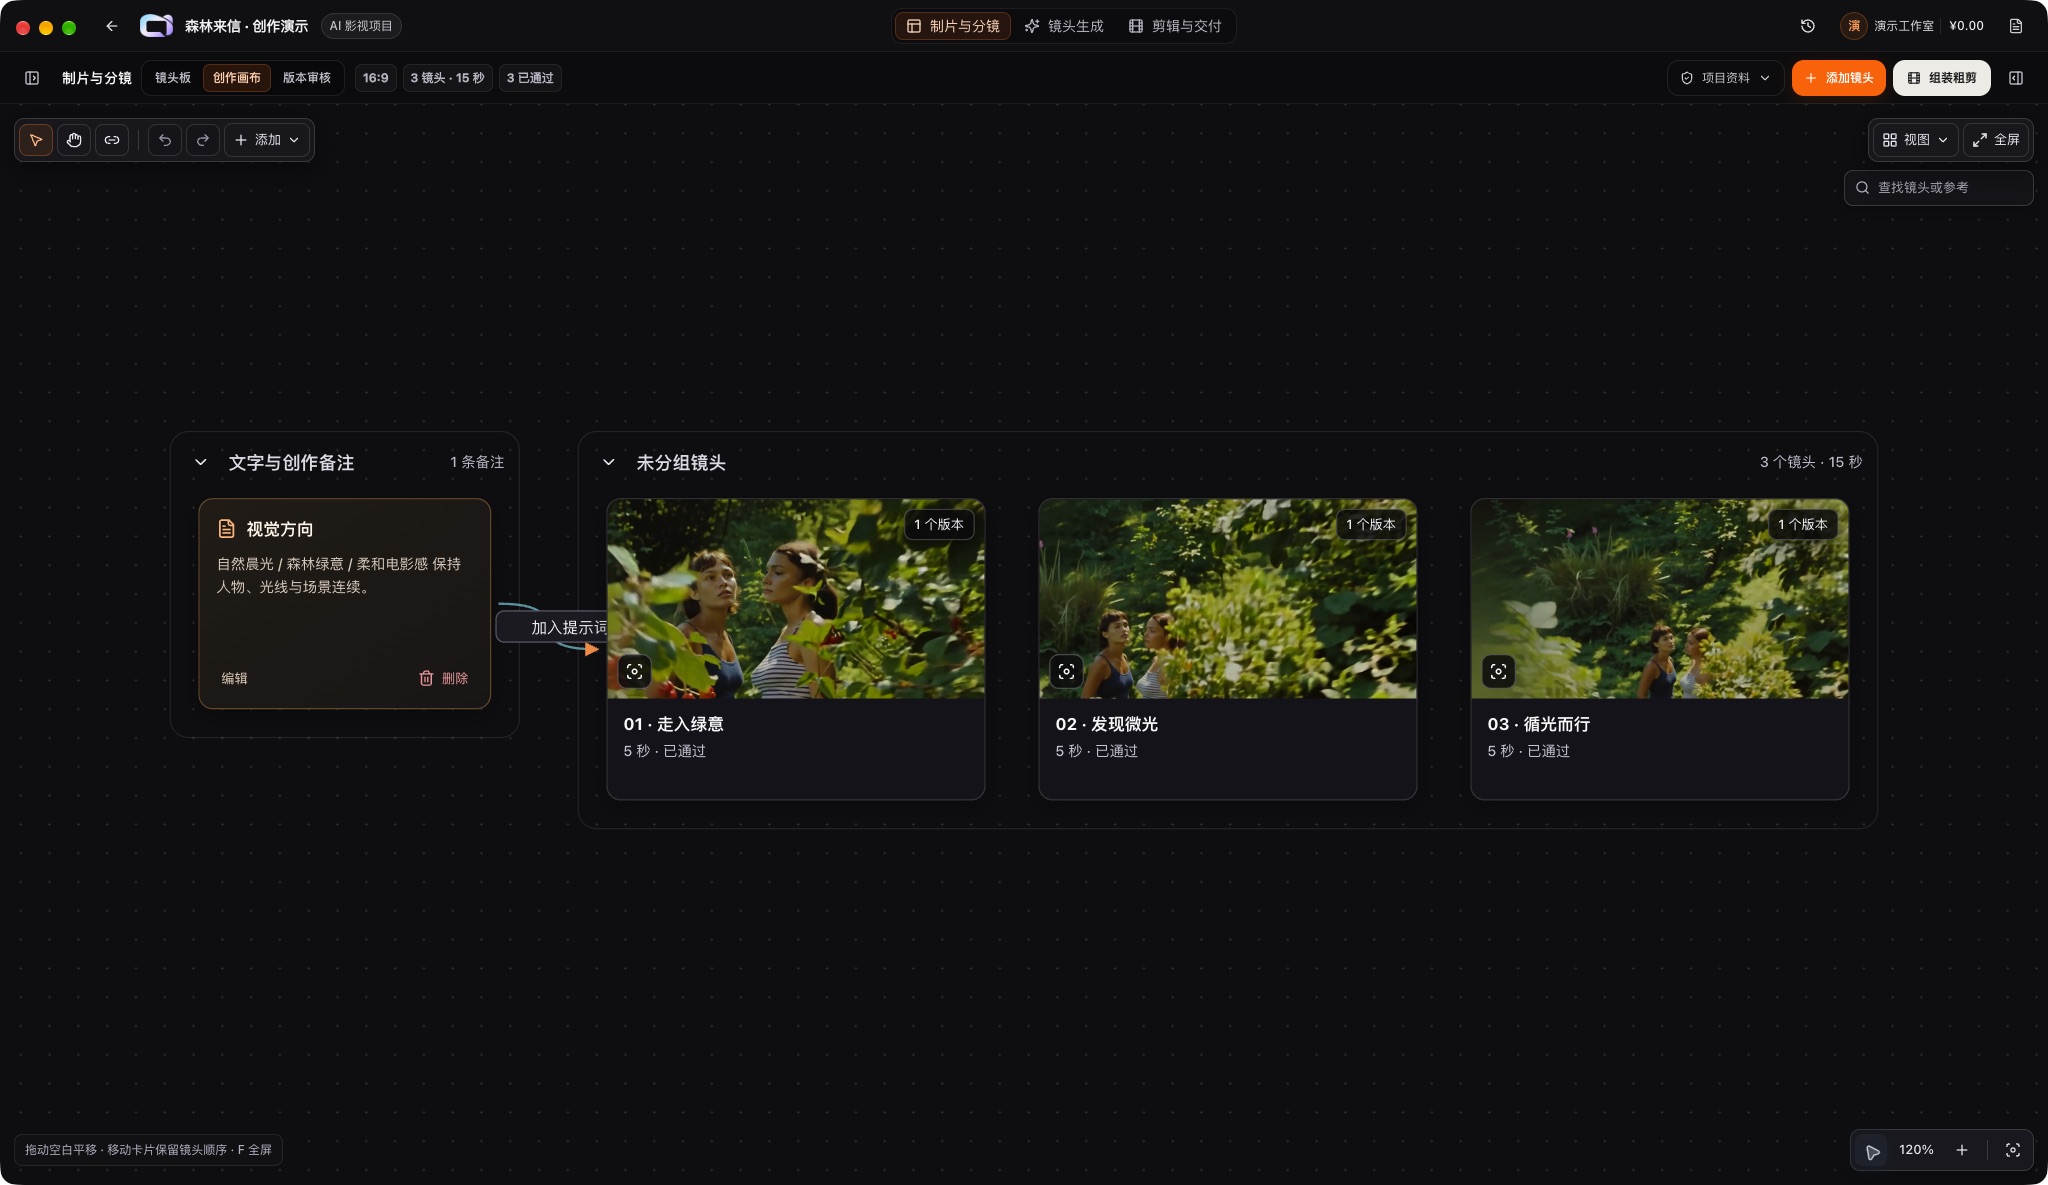Click the 查找镜头或参考 search field
The image size is (2048, 1185).
[x=1938, y=188]
